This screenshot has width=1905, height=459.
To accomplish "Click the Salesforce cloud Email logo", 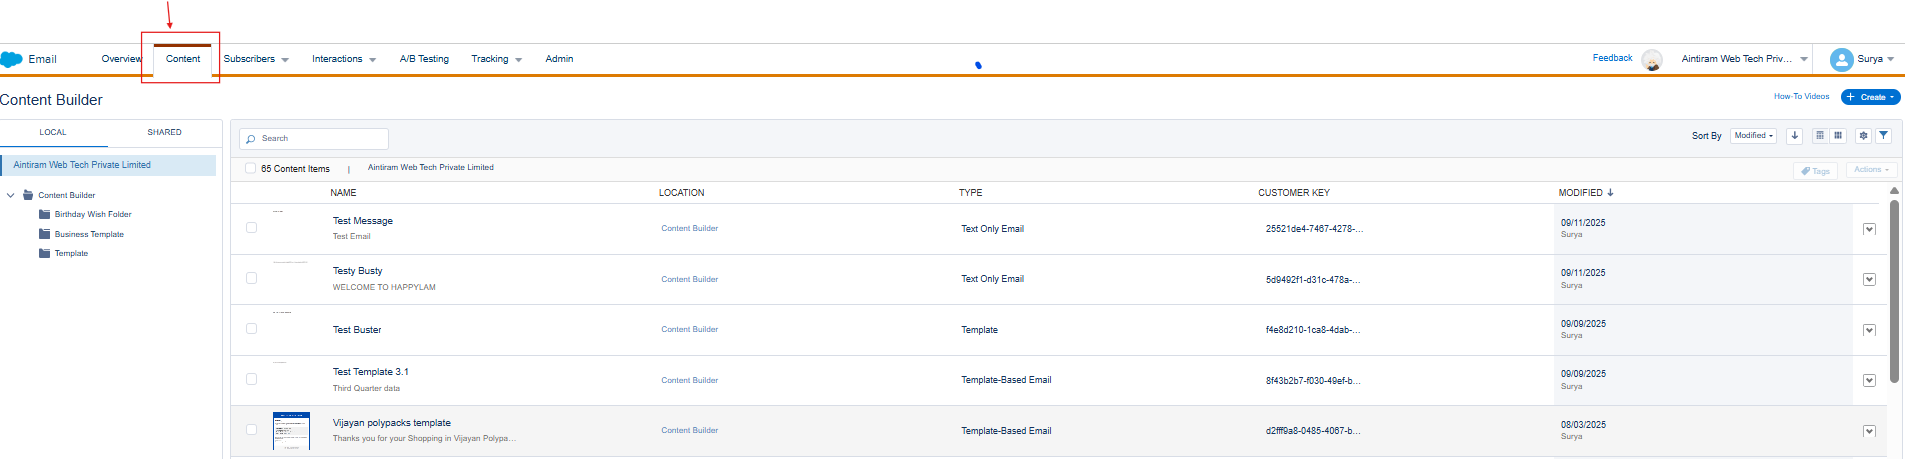I will (x=12, y=60).
